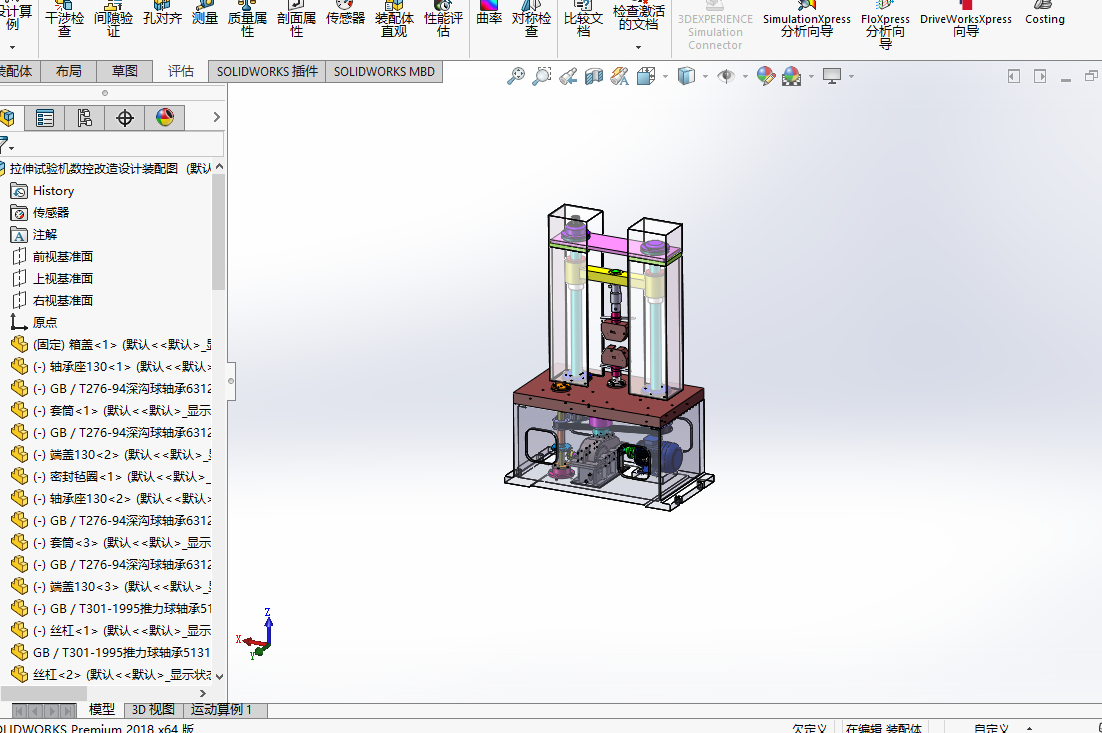Click the Zoom to Fit magnifier icon

click(x=515, y=76)
